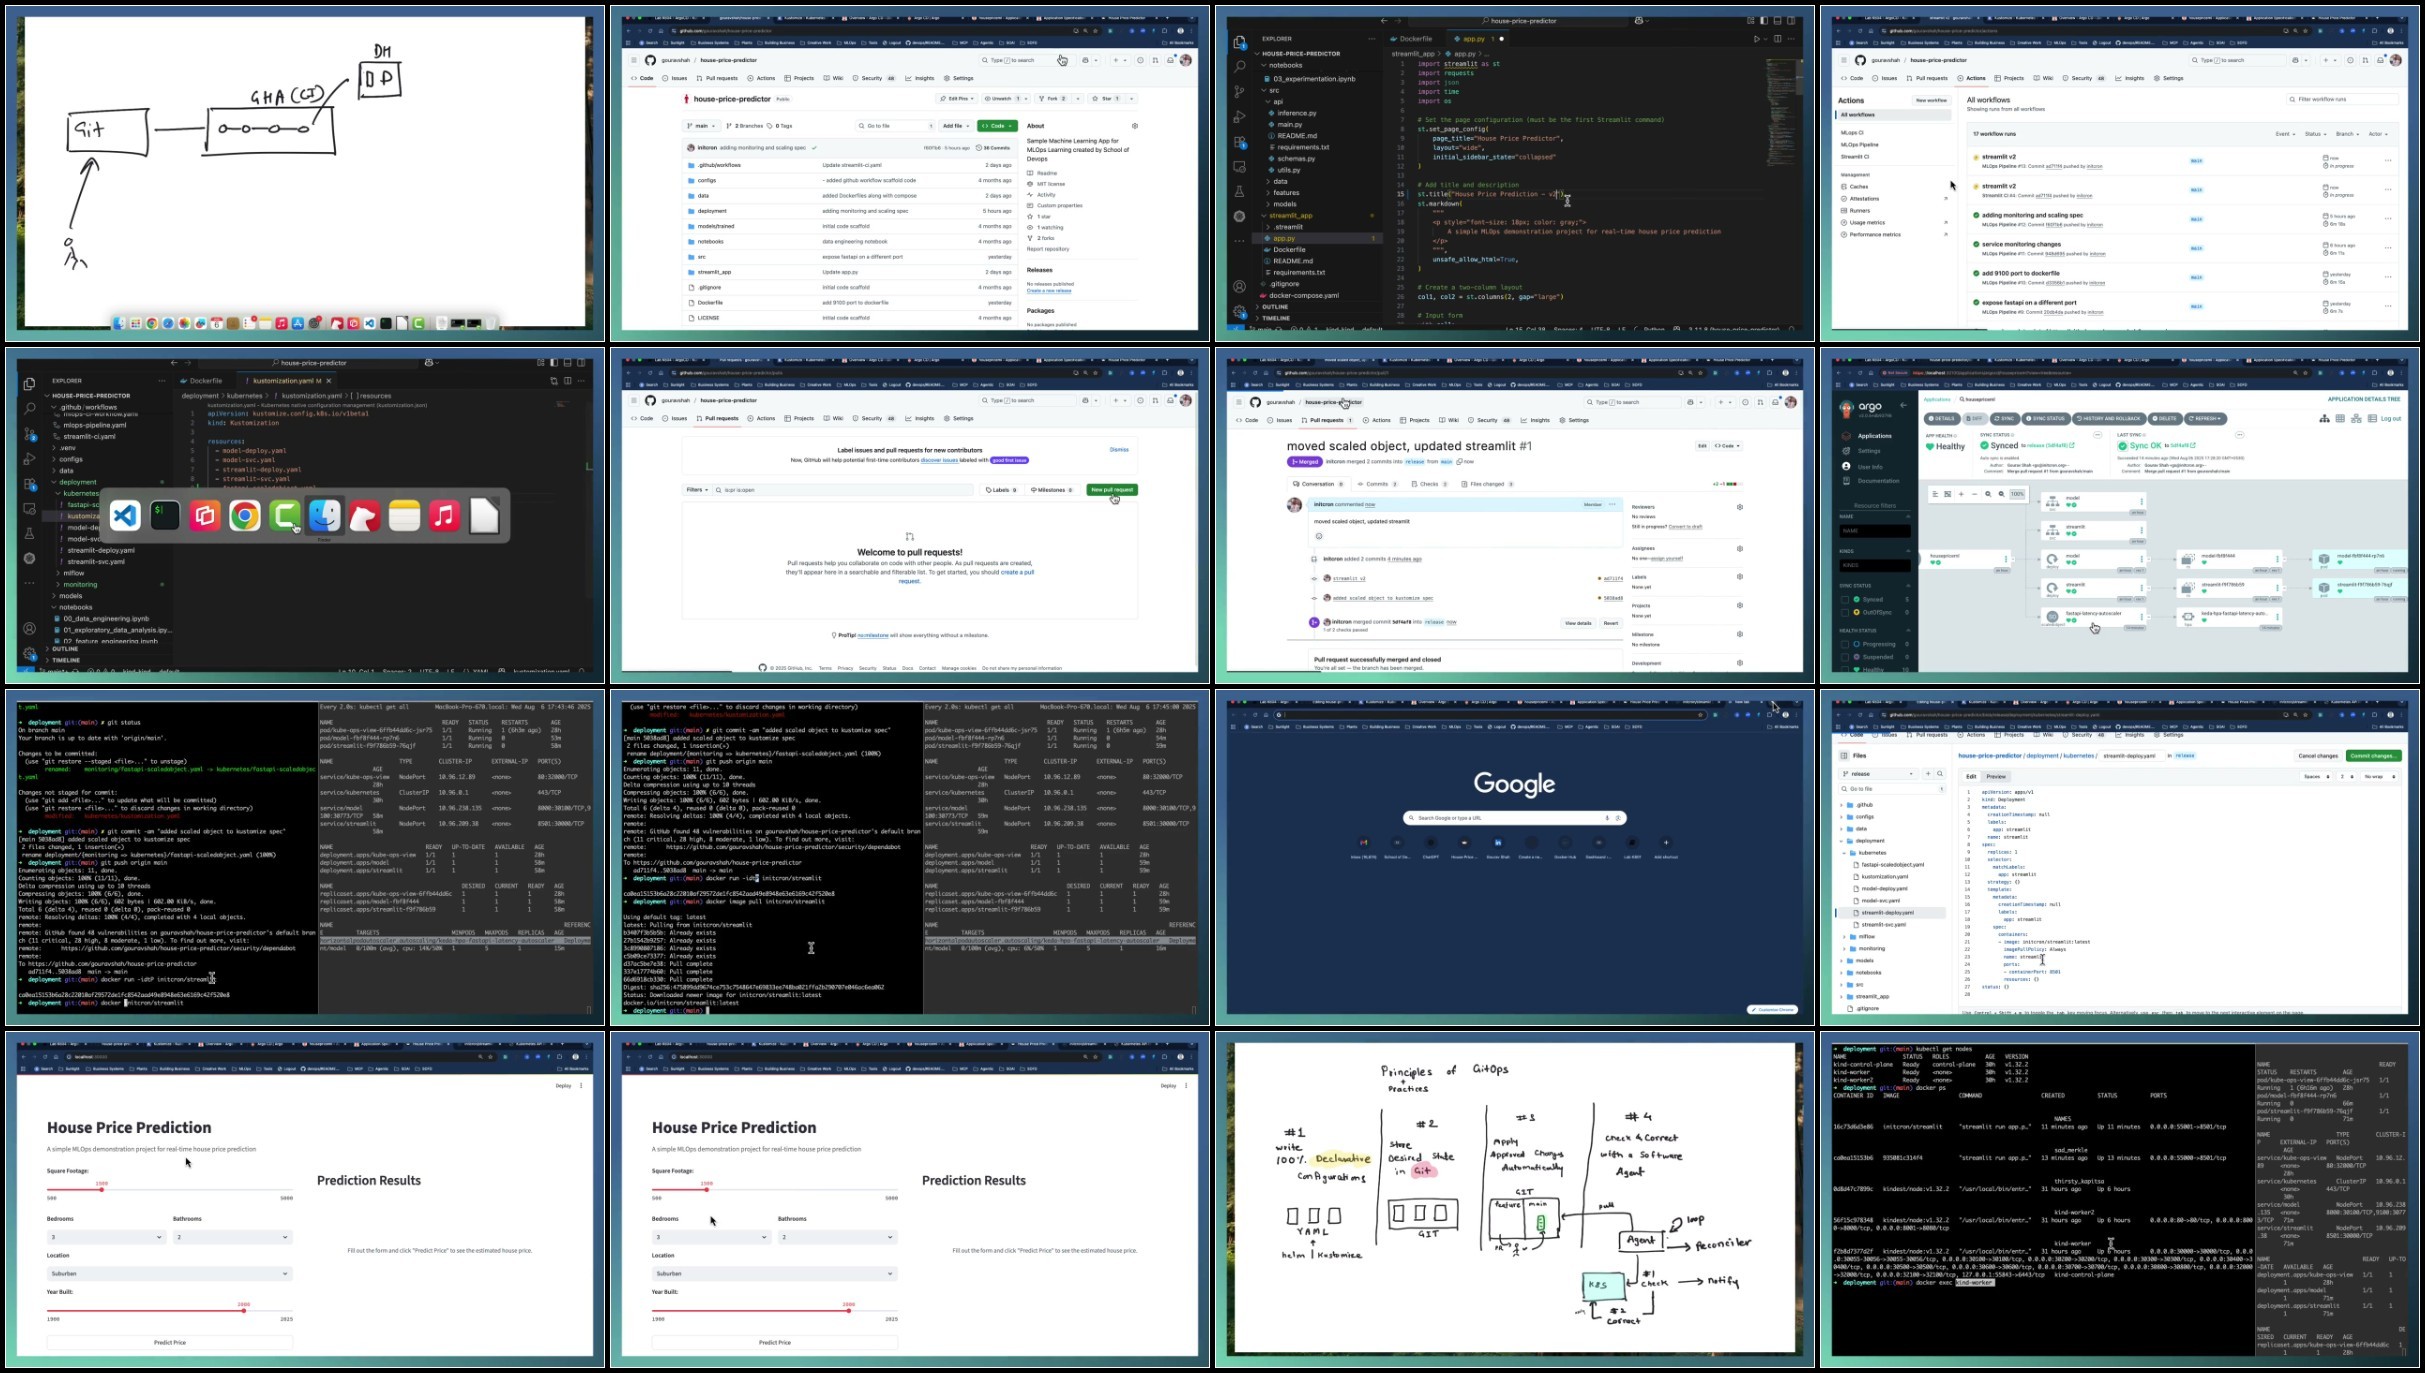This screenshot has height=1373, width=2425.
Task: Check the OutOfSync filter in Argo
Action: coord(1845,612)
